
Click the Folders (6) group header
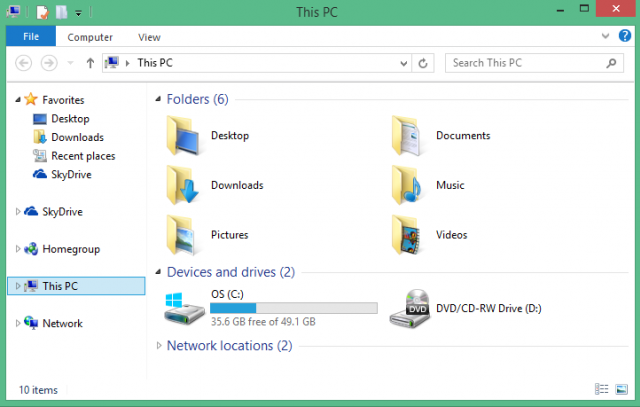198,99
